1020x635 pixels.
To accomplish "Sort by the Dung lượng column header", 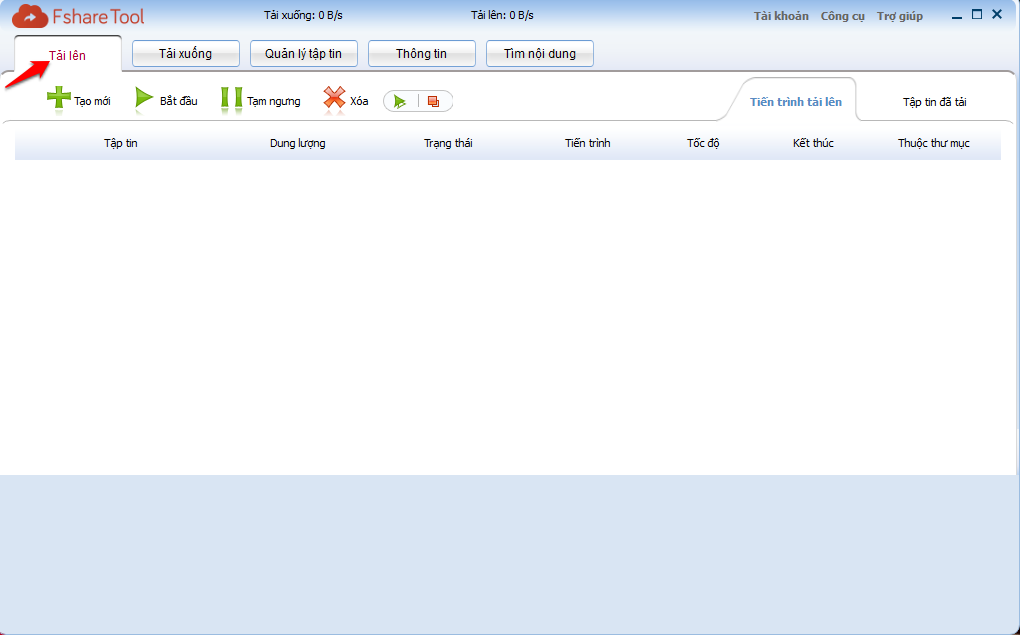I will [x=297, y=144].
